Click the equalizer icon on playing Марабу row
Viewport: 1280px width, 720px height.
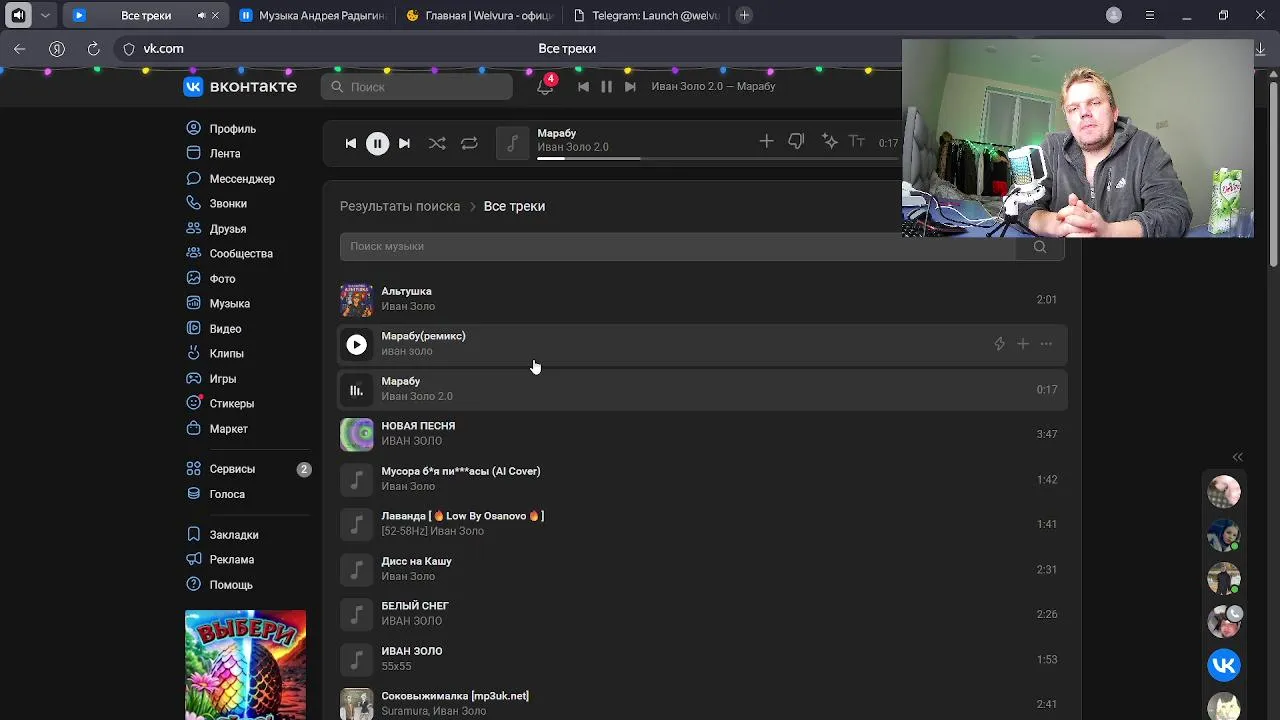click(356, 389)
